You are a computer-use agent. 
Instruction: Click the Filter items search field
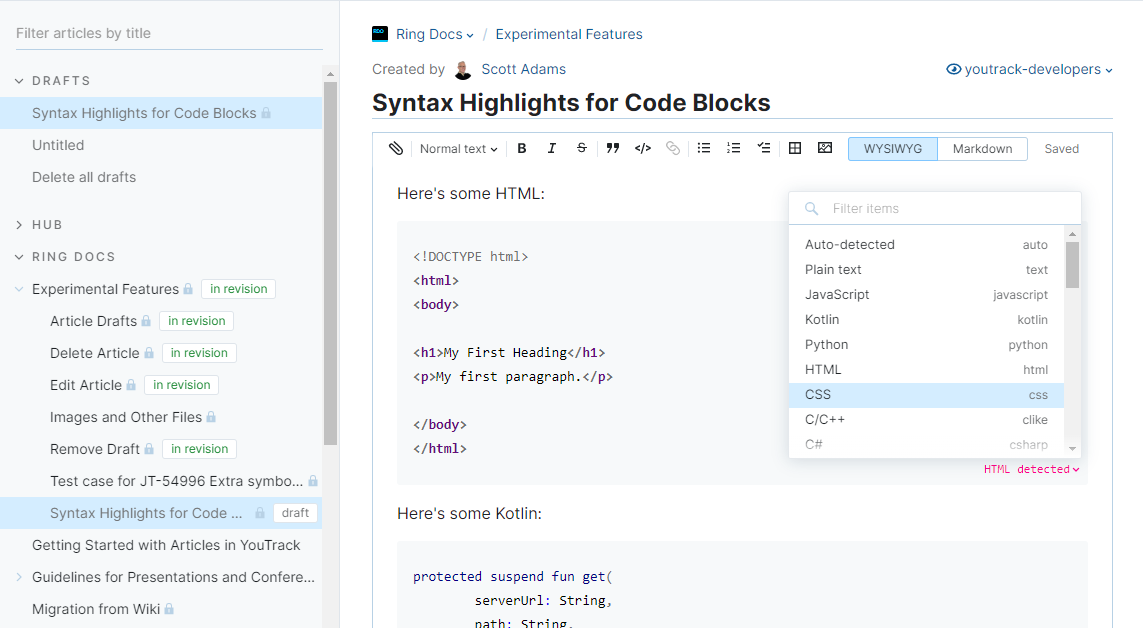point(945,208)
